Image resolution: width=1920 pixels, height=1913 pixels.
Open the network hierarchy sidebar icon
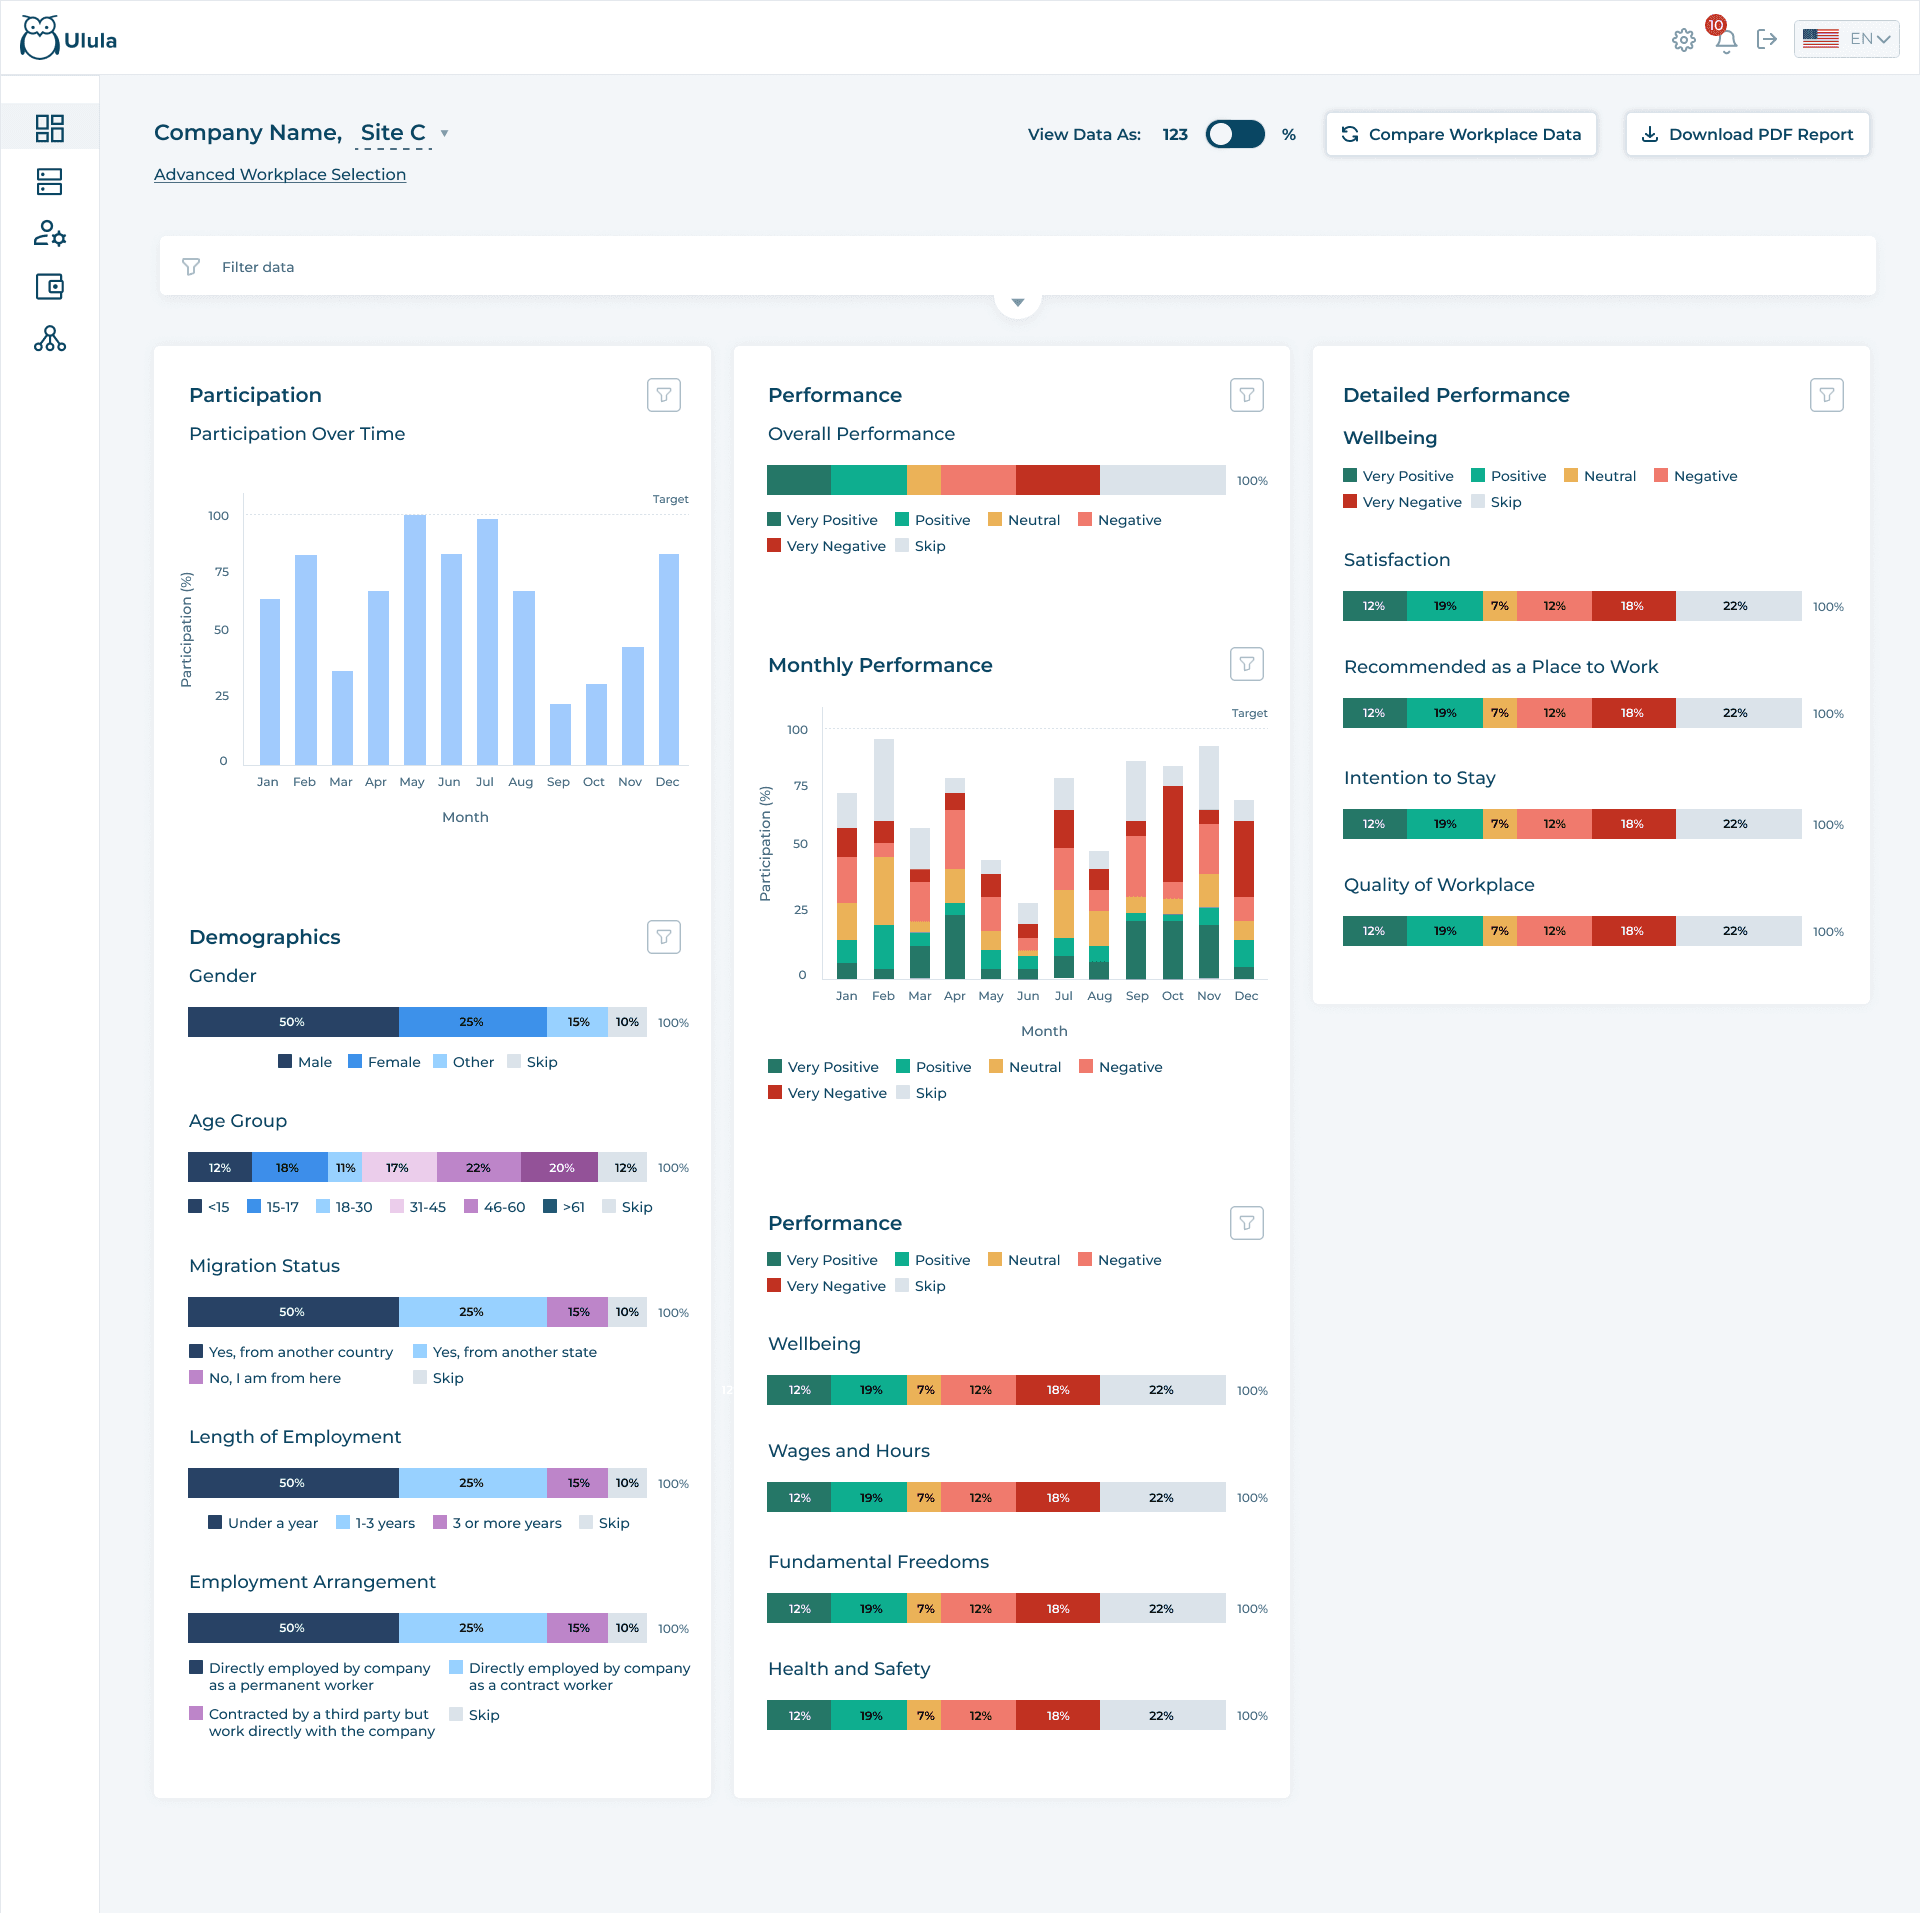[49, 339]
